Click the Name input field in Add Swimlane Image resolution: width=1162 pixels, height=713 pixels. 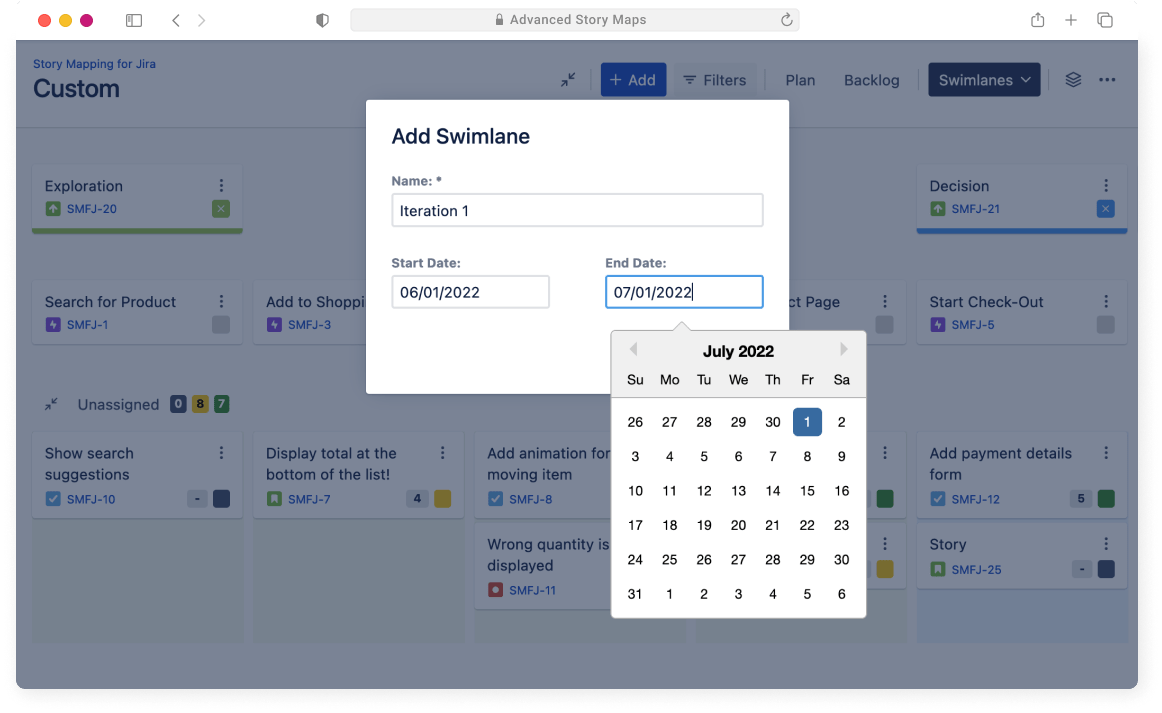tap(577, 210)
